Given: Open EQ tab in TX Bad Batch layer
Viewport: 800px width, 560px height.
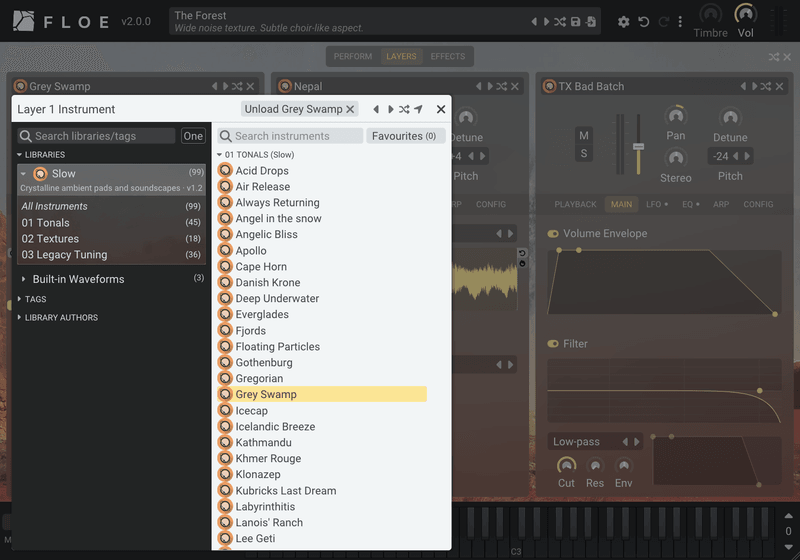Looking at the screenshot, I should coord(690,205).
